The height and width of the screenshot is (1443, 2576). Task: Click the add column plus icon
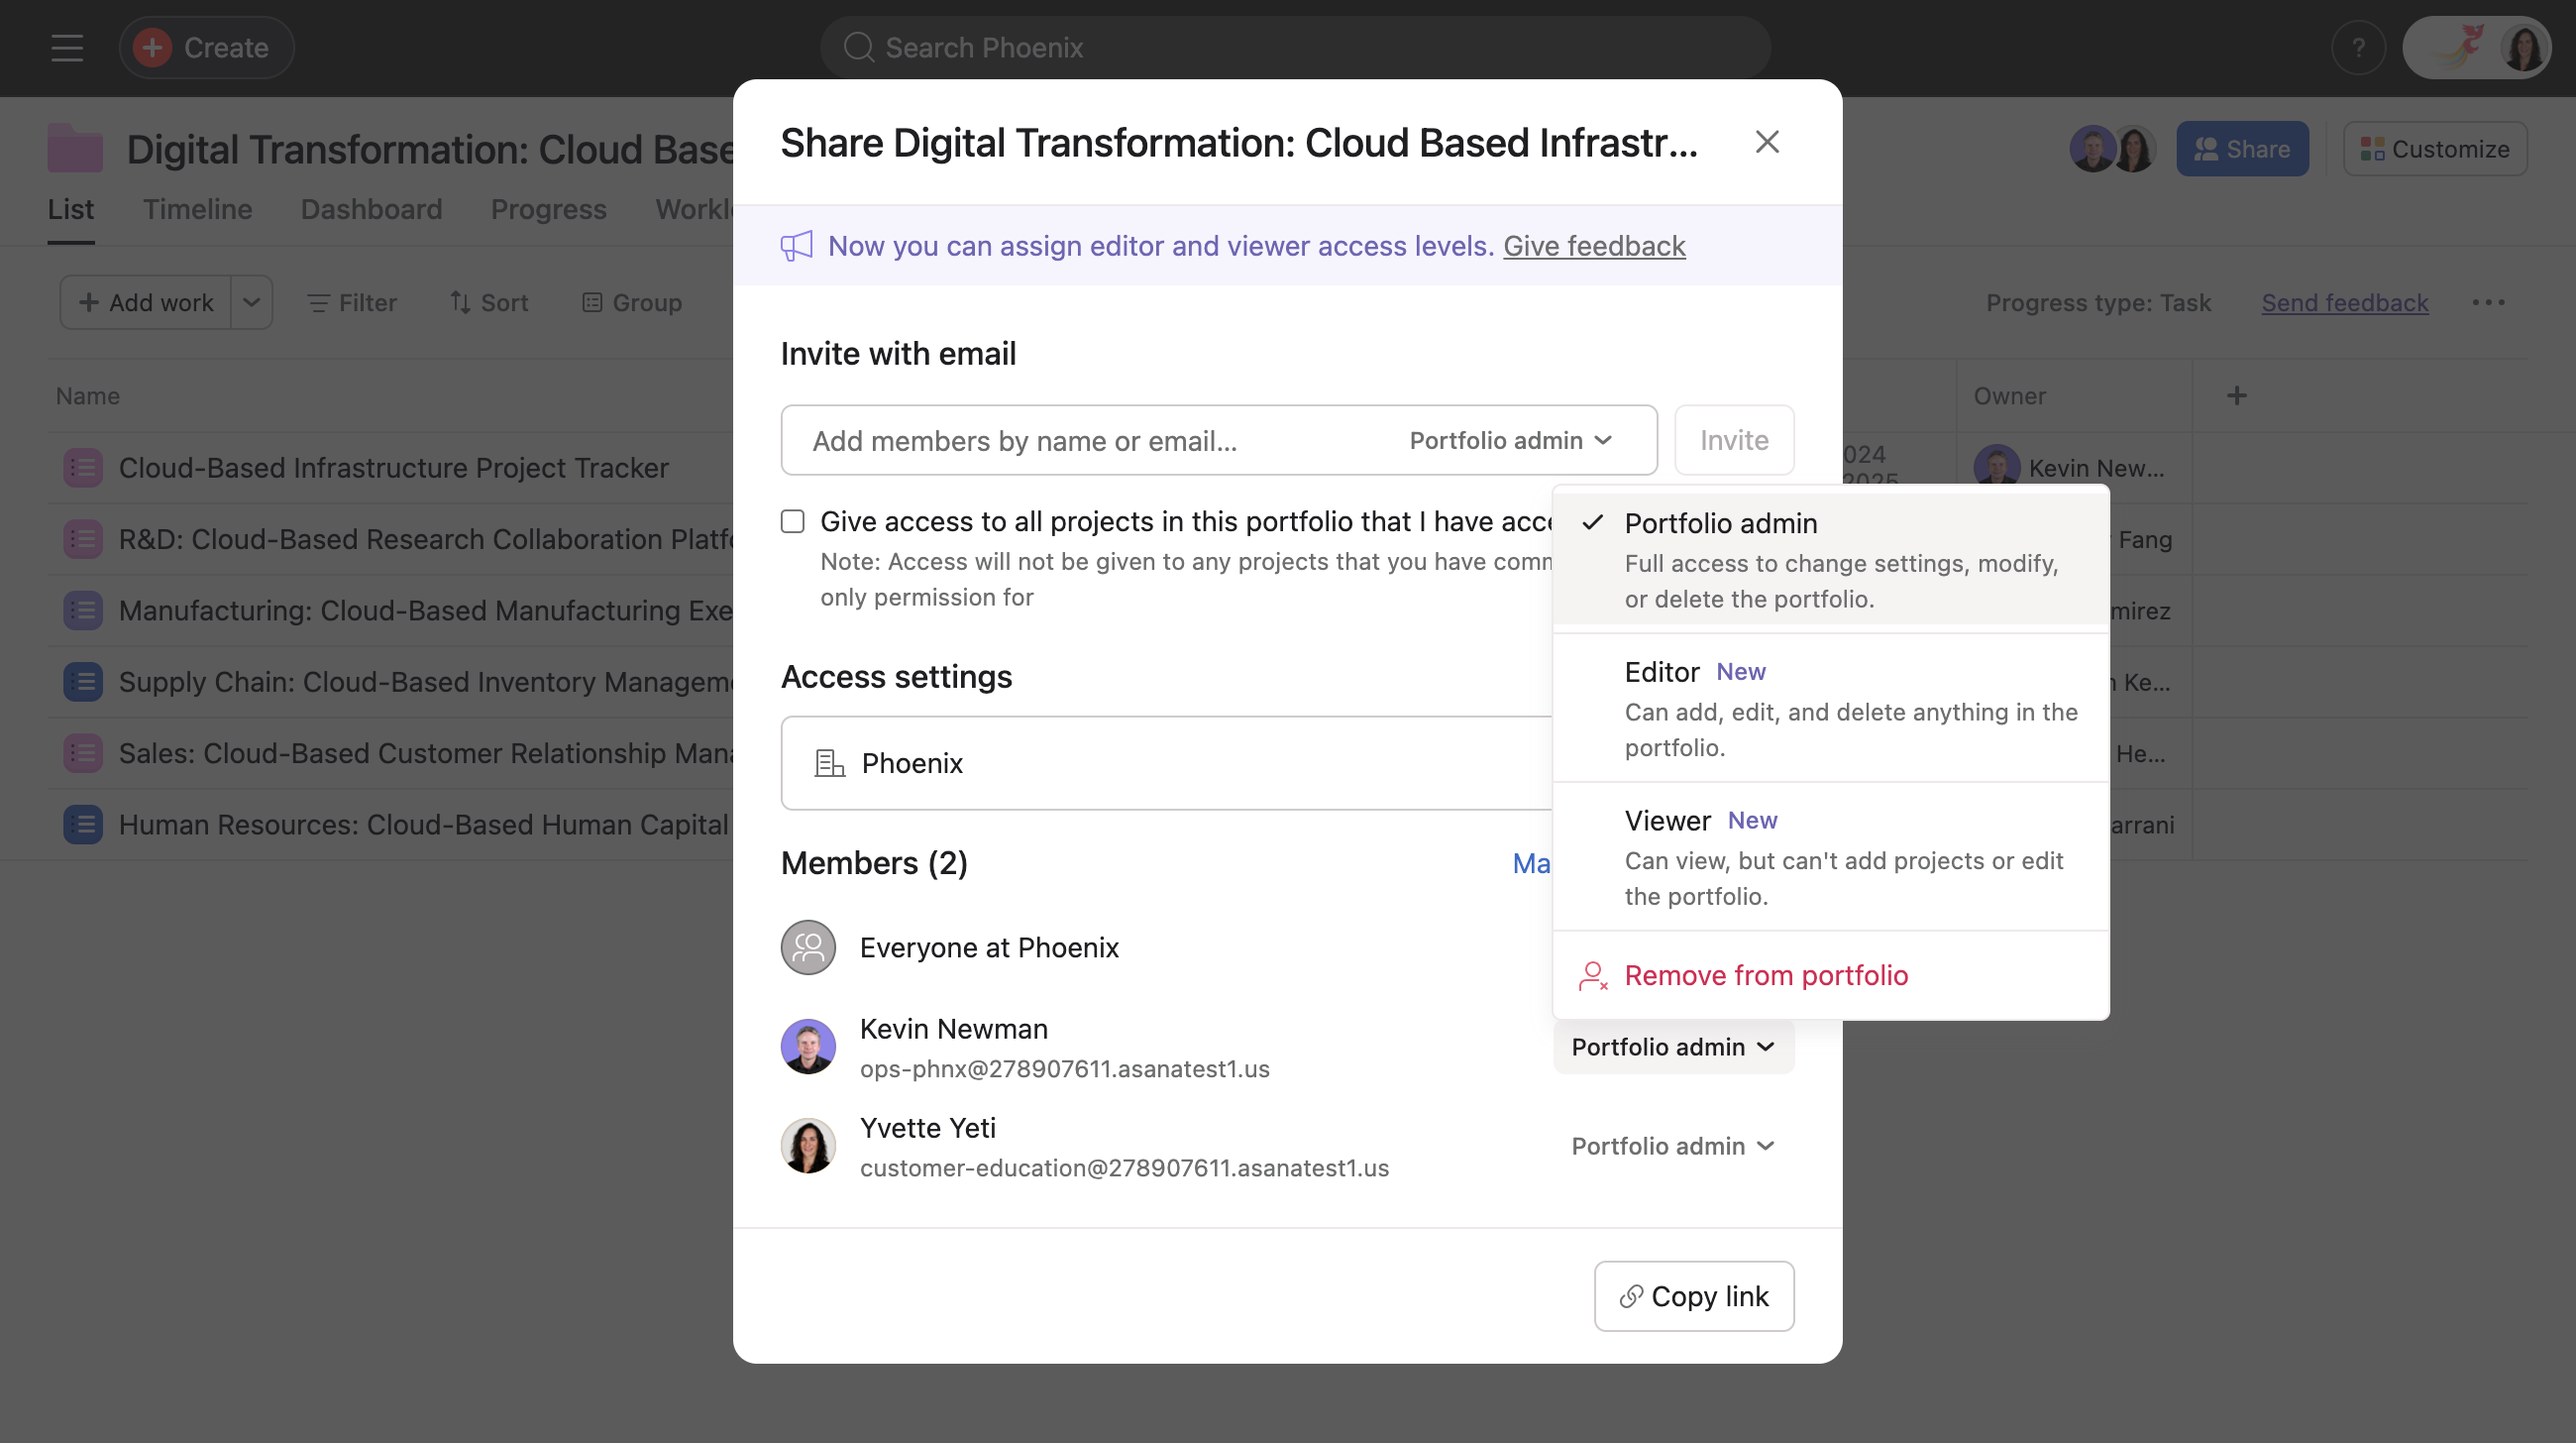tap(2237, 395)
